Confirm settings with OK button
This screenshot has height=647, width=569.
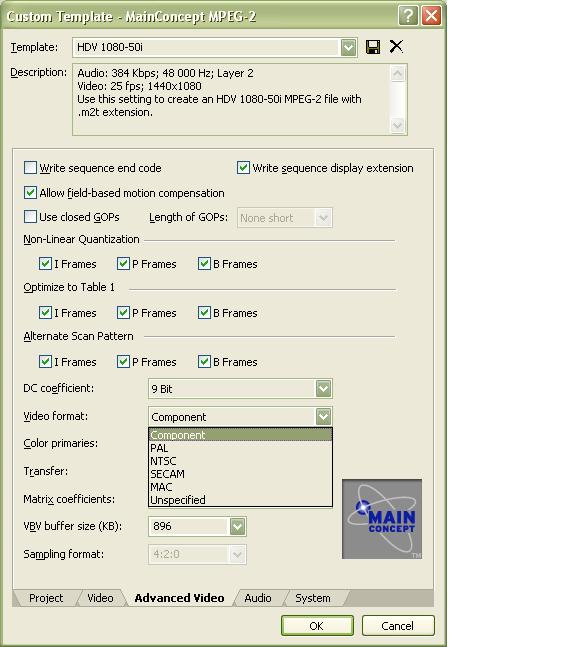317,626
